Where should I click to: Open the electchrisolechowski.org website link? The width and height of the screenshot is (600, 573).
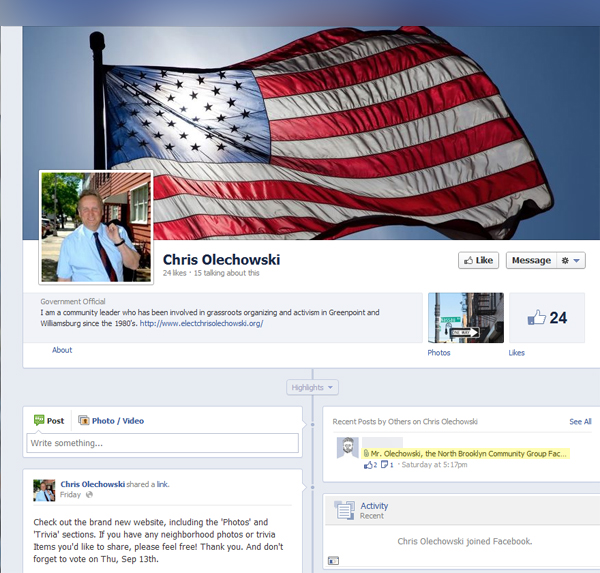pyautogui.click(x=201, y=324)
